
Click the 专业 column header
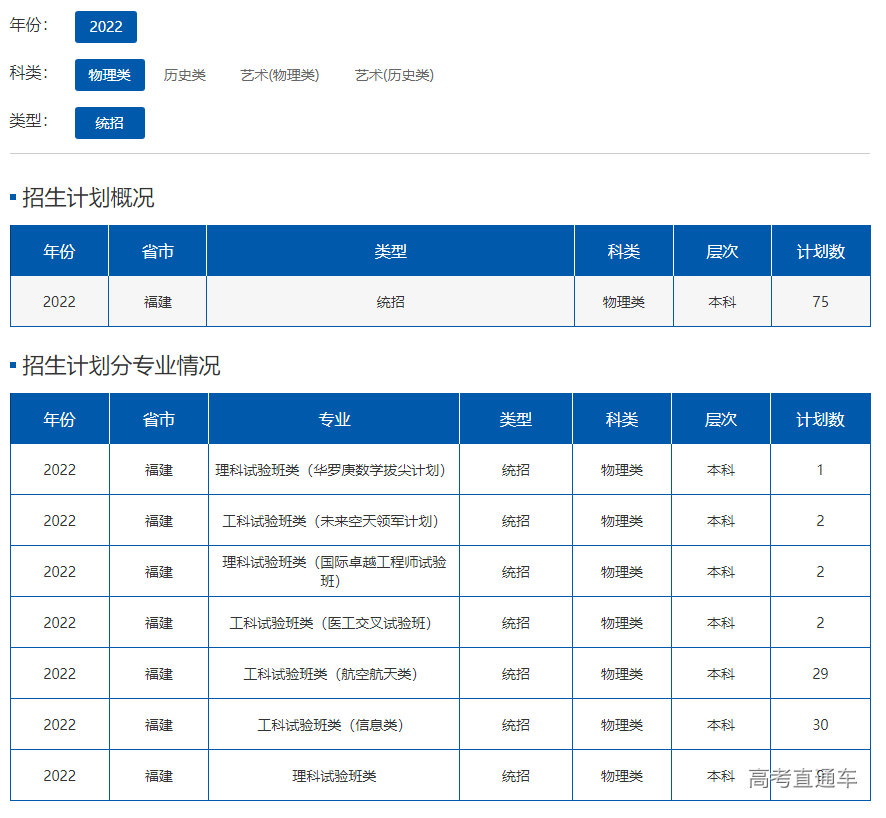pos(334,419)
